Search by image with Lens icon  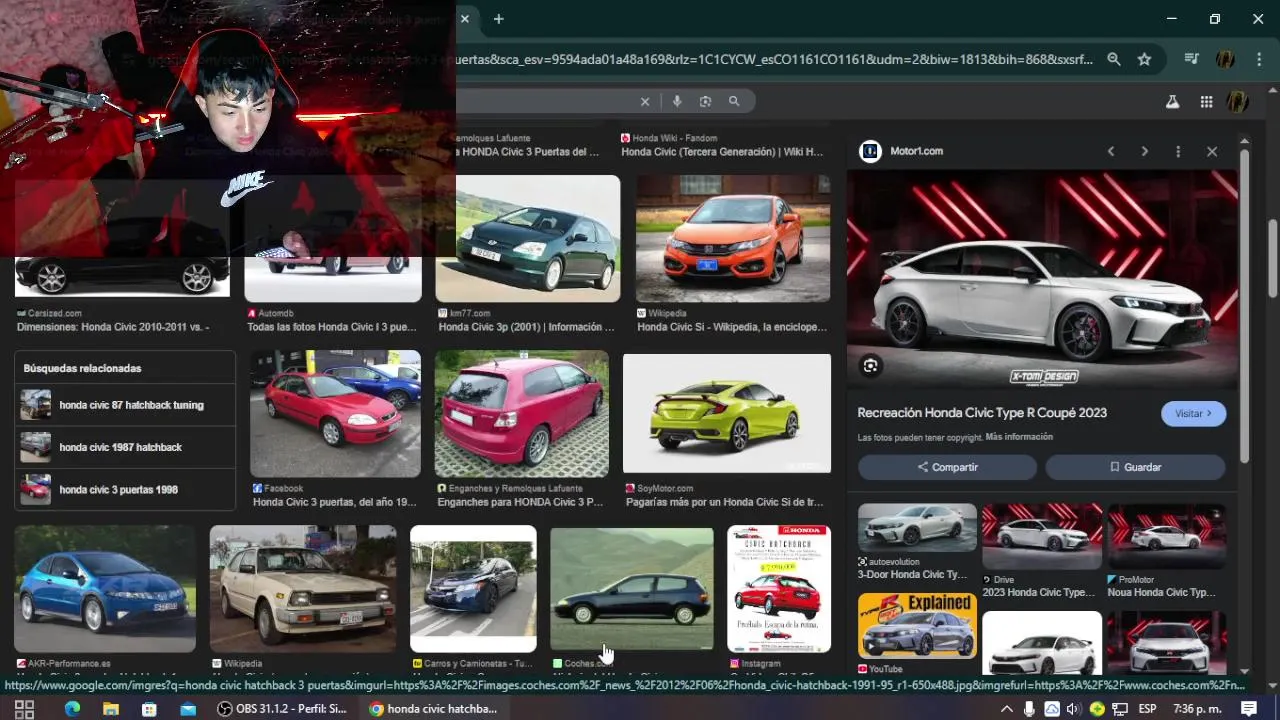705,102
